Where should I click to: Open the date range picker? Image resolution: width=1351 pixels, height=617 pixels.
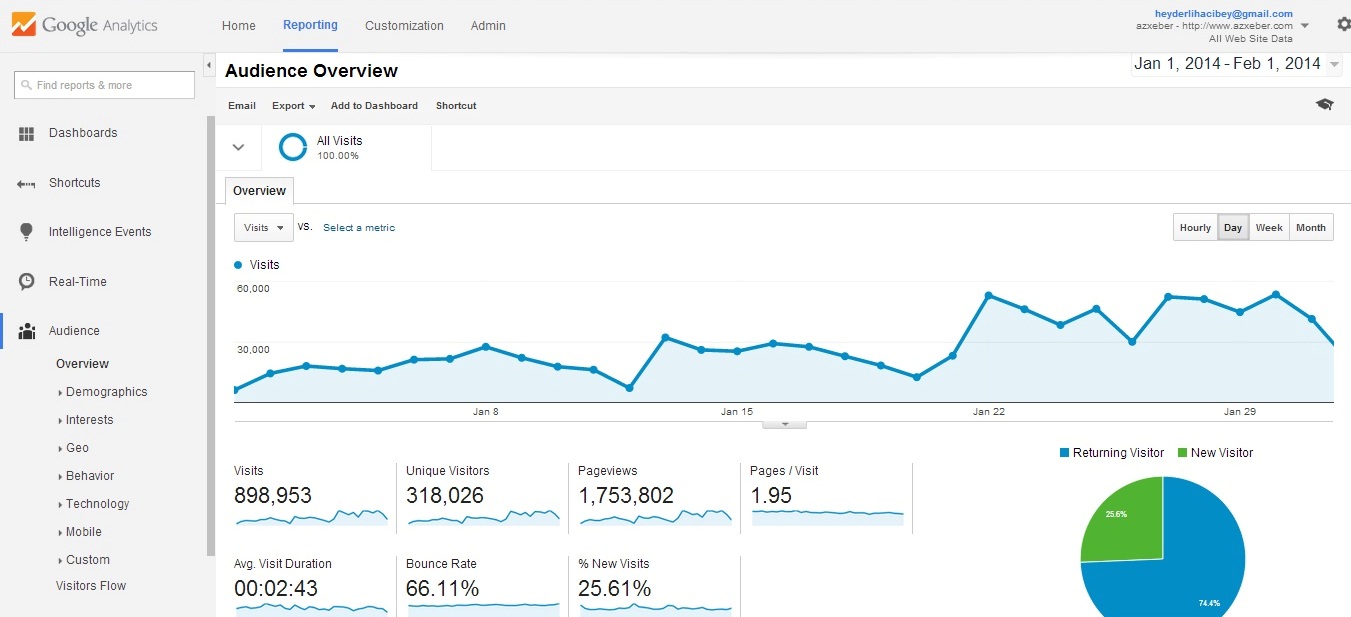pyautogui.click(x=1236, y=64)
